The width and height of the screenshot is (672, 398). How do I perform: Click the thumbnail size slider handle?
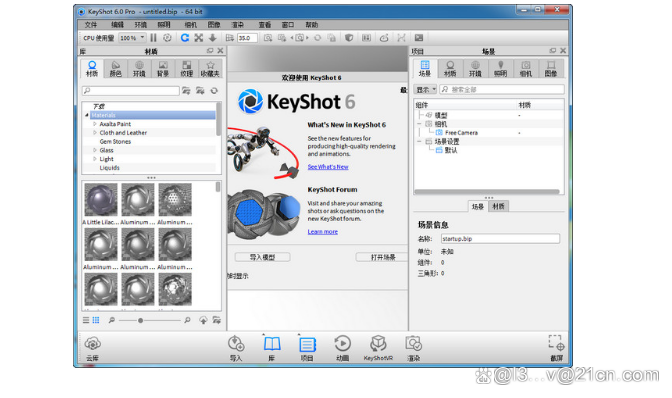coord(140,320)
